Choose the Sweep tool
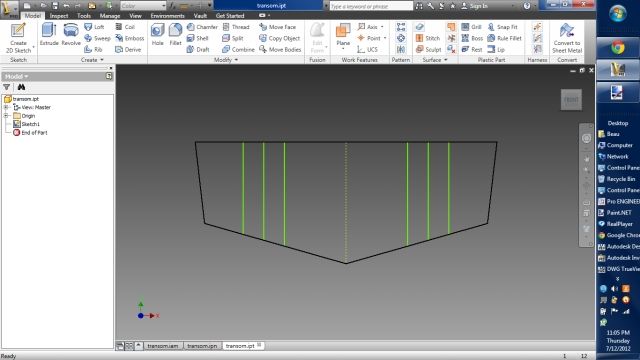640x360 pixels. coord(97,38)
